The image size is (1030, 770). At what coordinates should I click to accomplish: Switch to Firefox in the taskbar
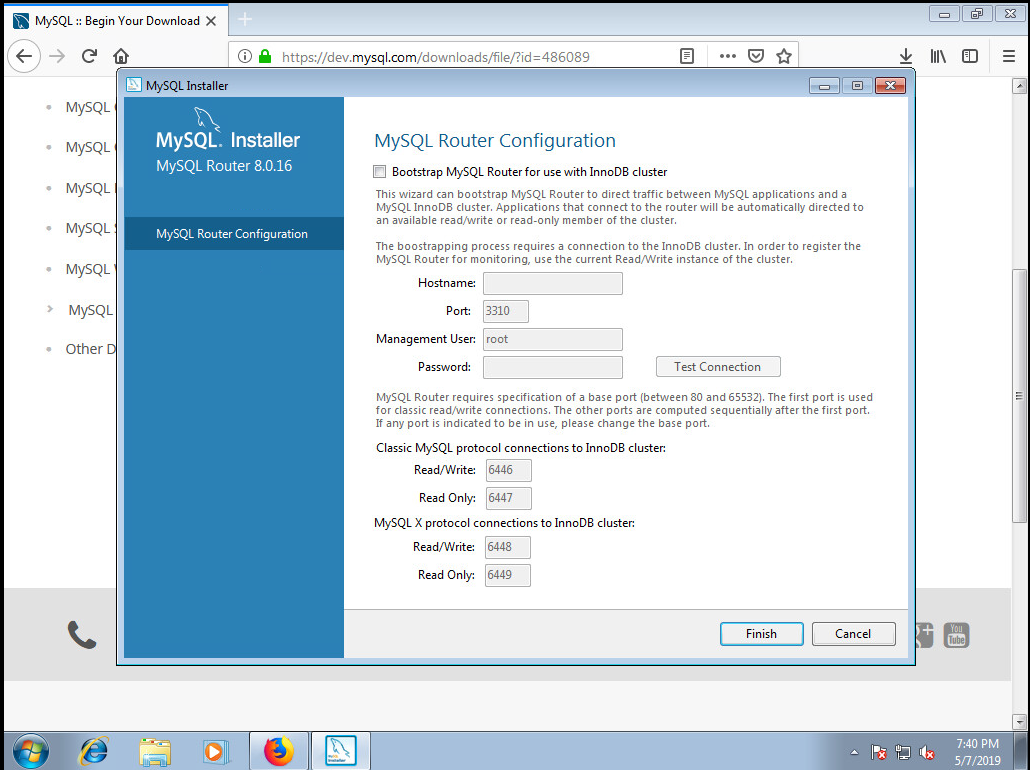pos(279,750)
